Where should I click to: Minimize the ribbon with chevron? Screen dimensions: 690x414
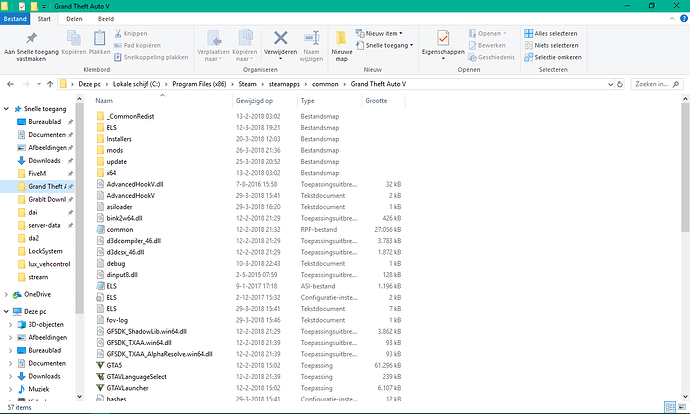672,18
